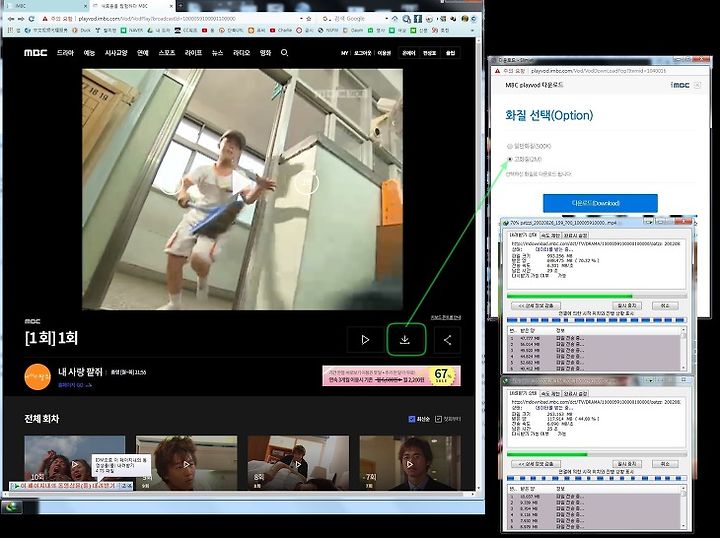Open the 라이브 menu on MBC
The height and width of the screenshot is (538, 720).
coord(193,53)
